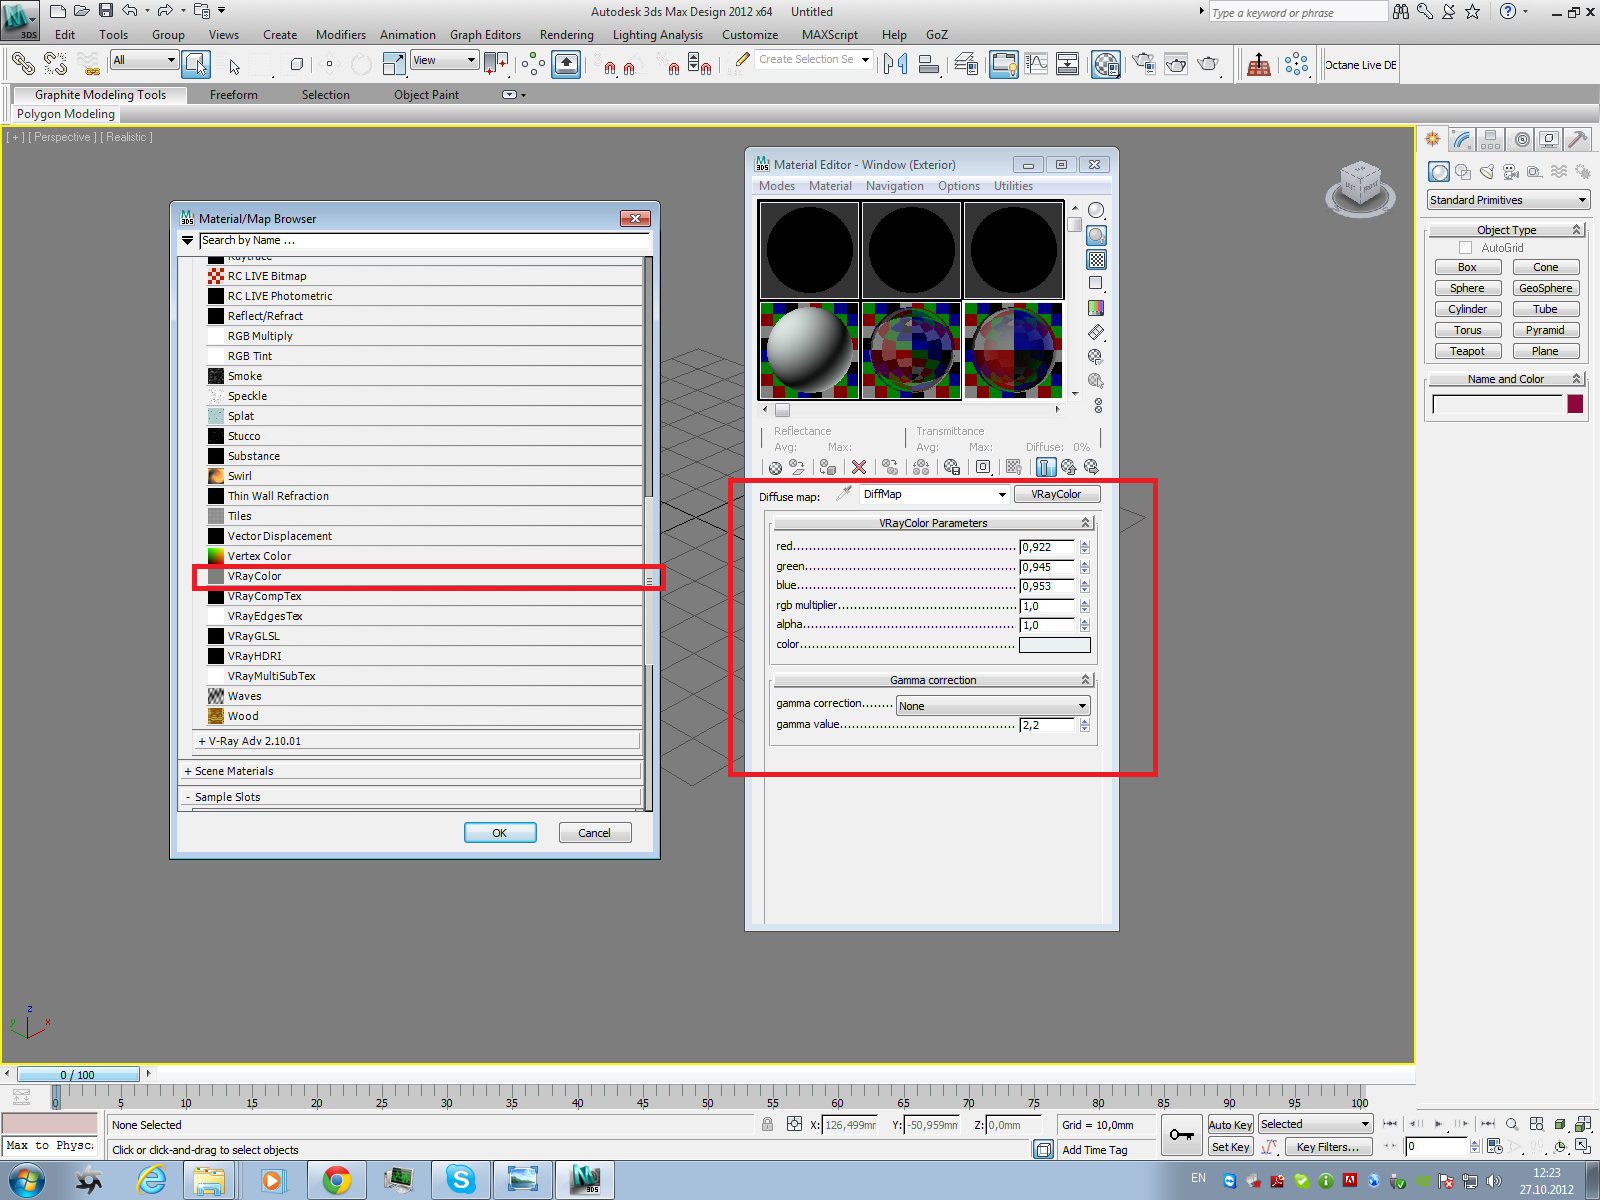This screenshot has height=1200, width=1600.
Task: Open the Utilities hammer panel
Action: tap(1578, 139)
